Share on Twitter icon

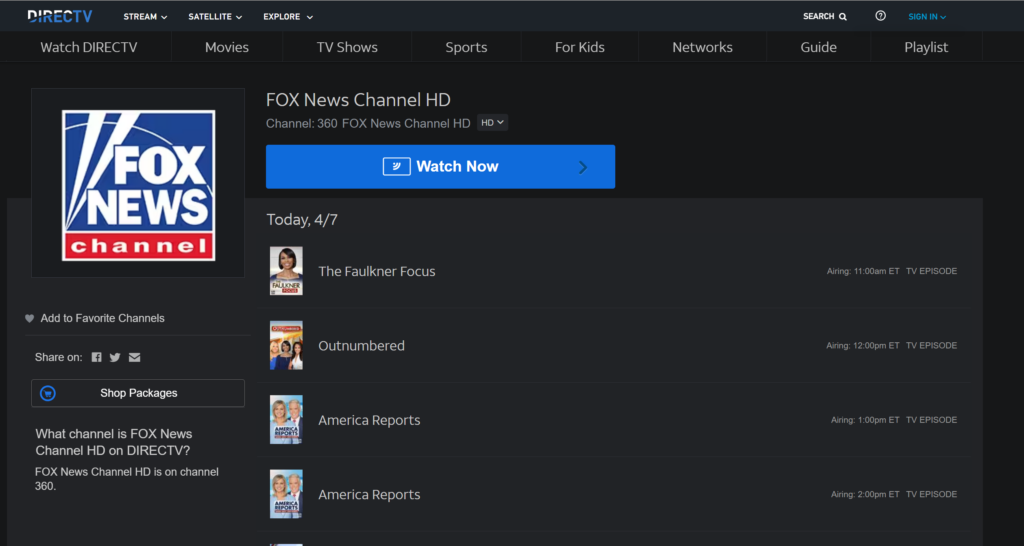[x=115, y=357]
